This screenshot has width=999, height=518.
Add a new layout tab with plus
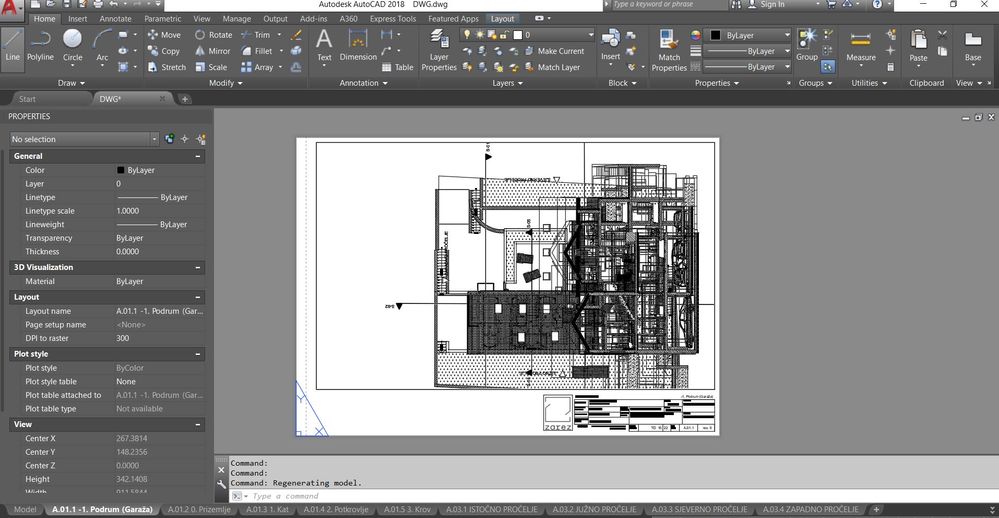(876, 509)
